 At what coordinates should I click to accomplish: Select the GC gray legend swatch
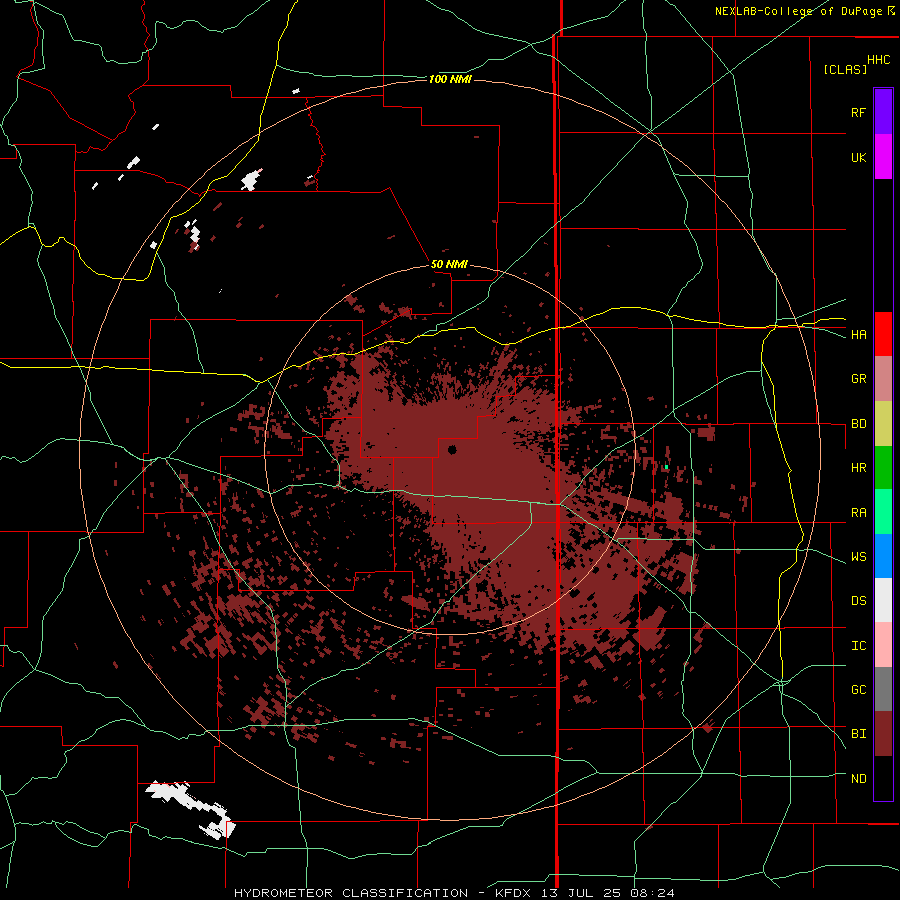point(883,689)
